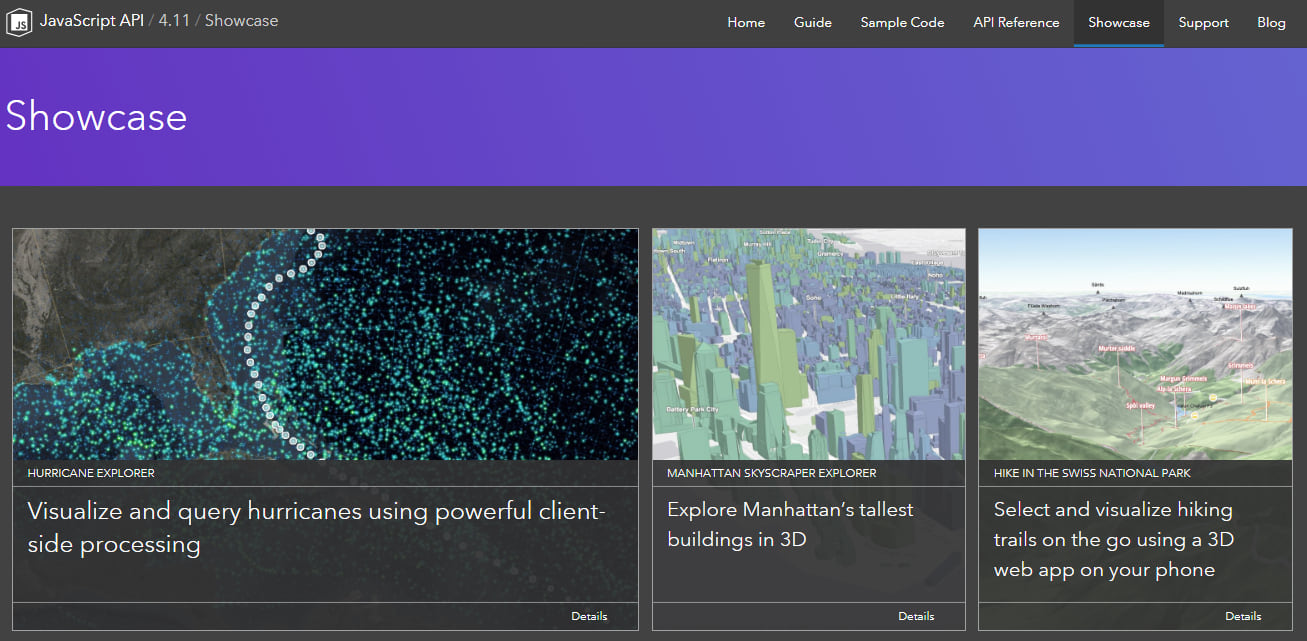
Task: Click 'Explore Manhattan's tallest buildings in 3D' title
Action: click(790, 525)
